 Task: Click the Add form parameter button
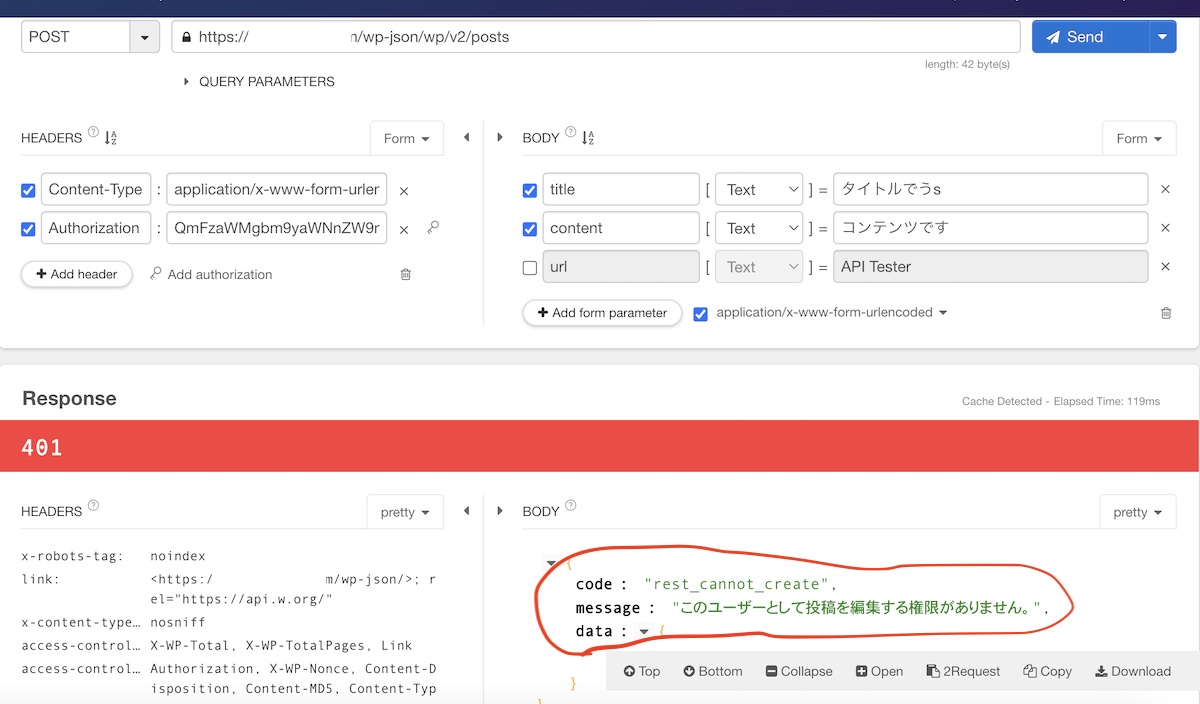601,312
